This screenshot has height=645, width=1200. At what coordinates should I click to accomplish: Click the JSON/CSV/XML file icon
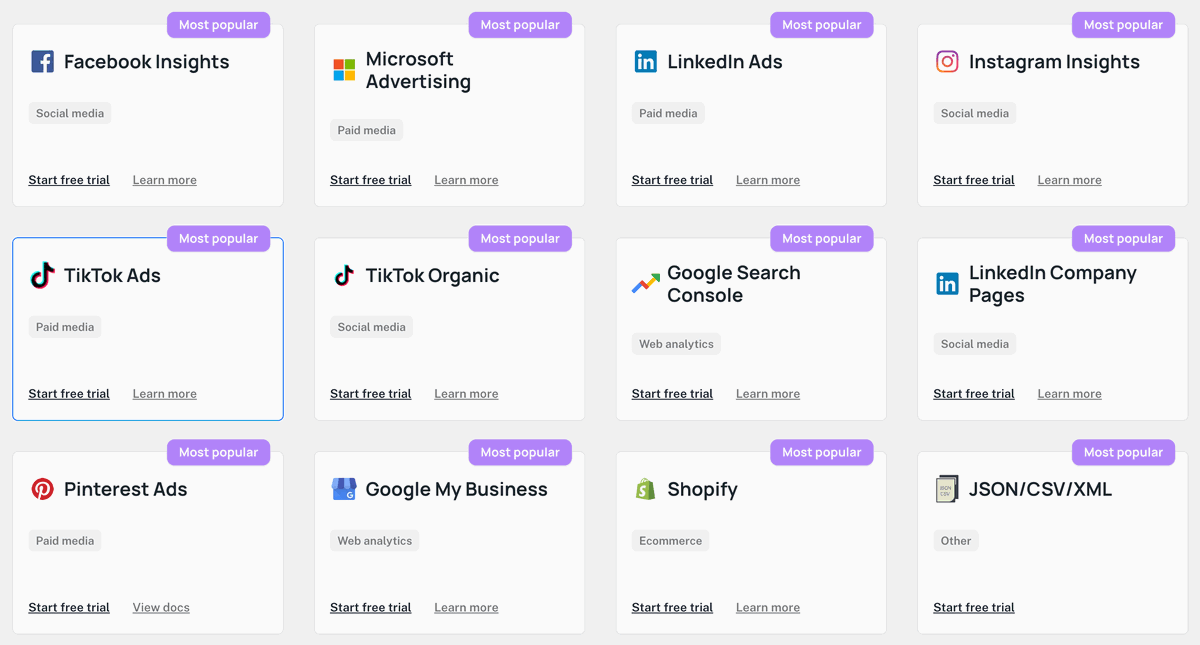(948, 489)
